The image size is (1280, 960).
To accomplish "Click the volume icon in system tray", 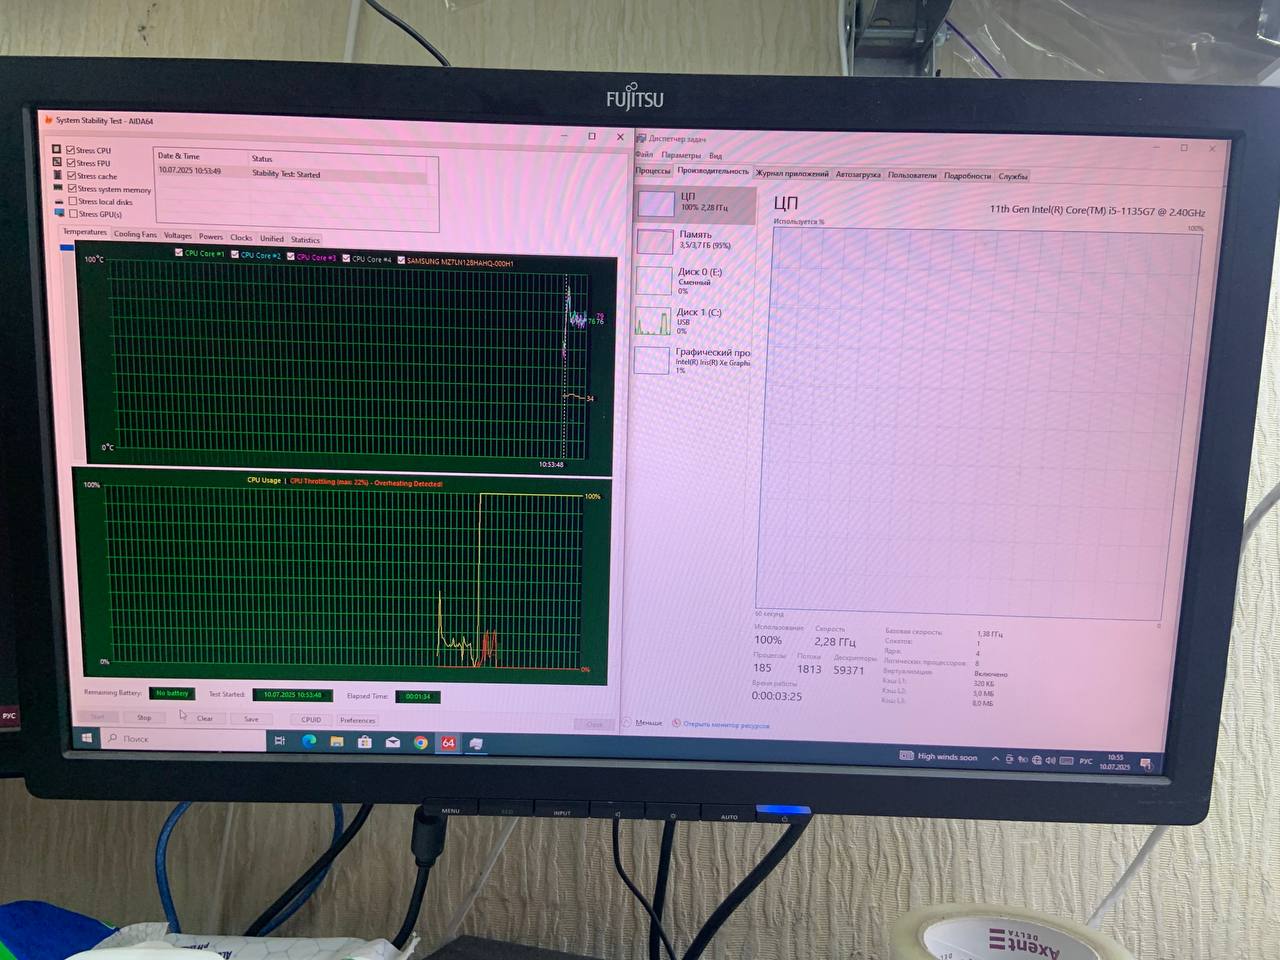I will click(1050, 761).
